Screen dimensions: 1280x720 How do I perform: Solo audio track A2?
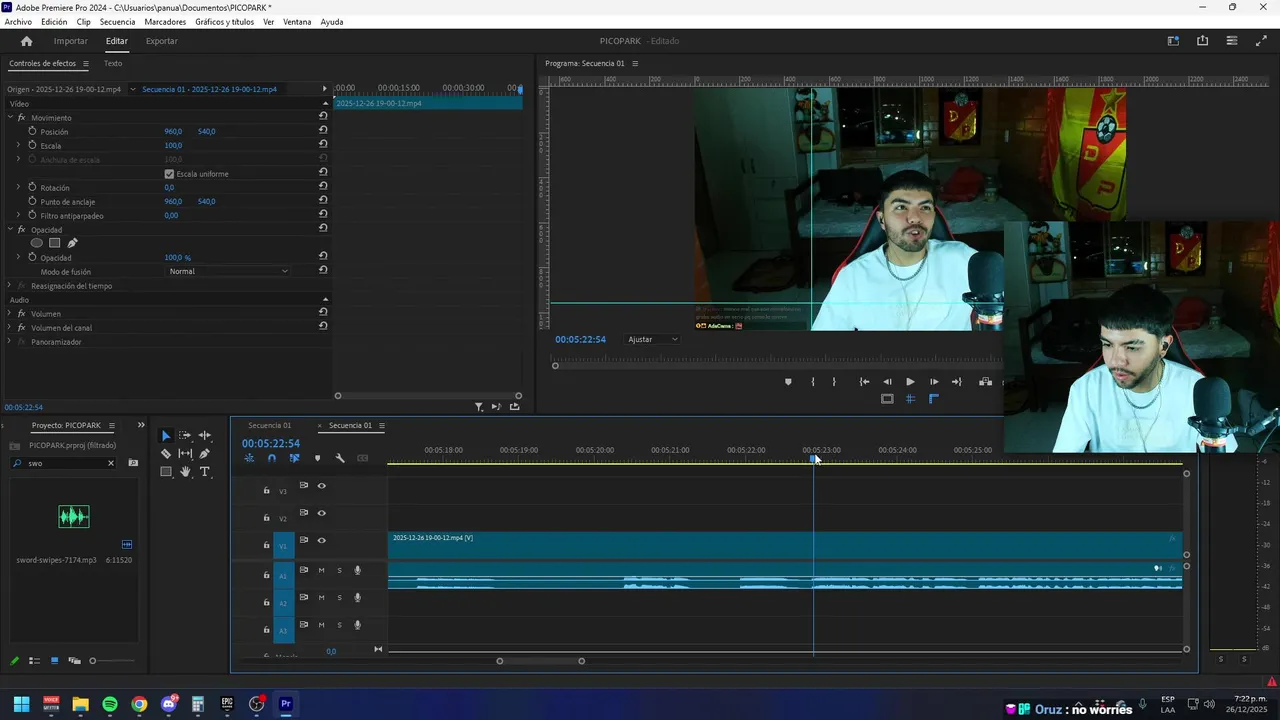pos(339,598)
